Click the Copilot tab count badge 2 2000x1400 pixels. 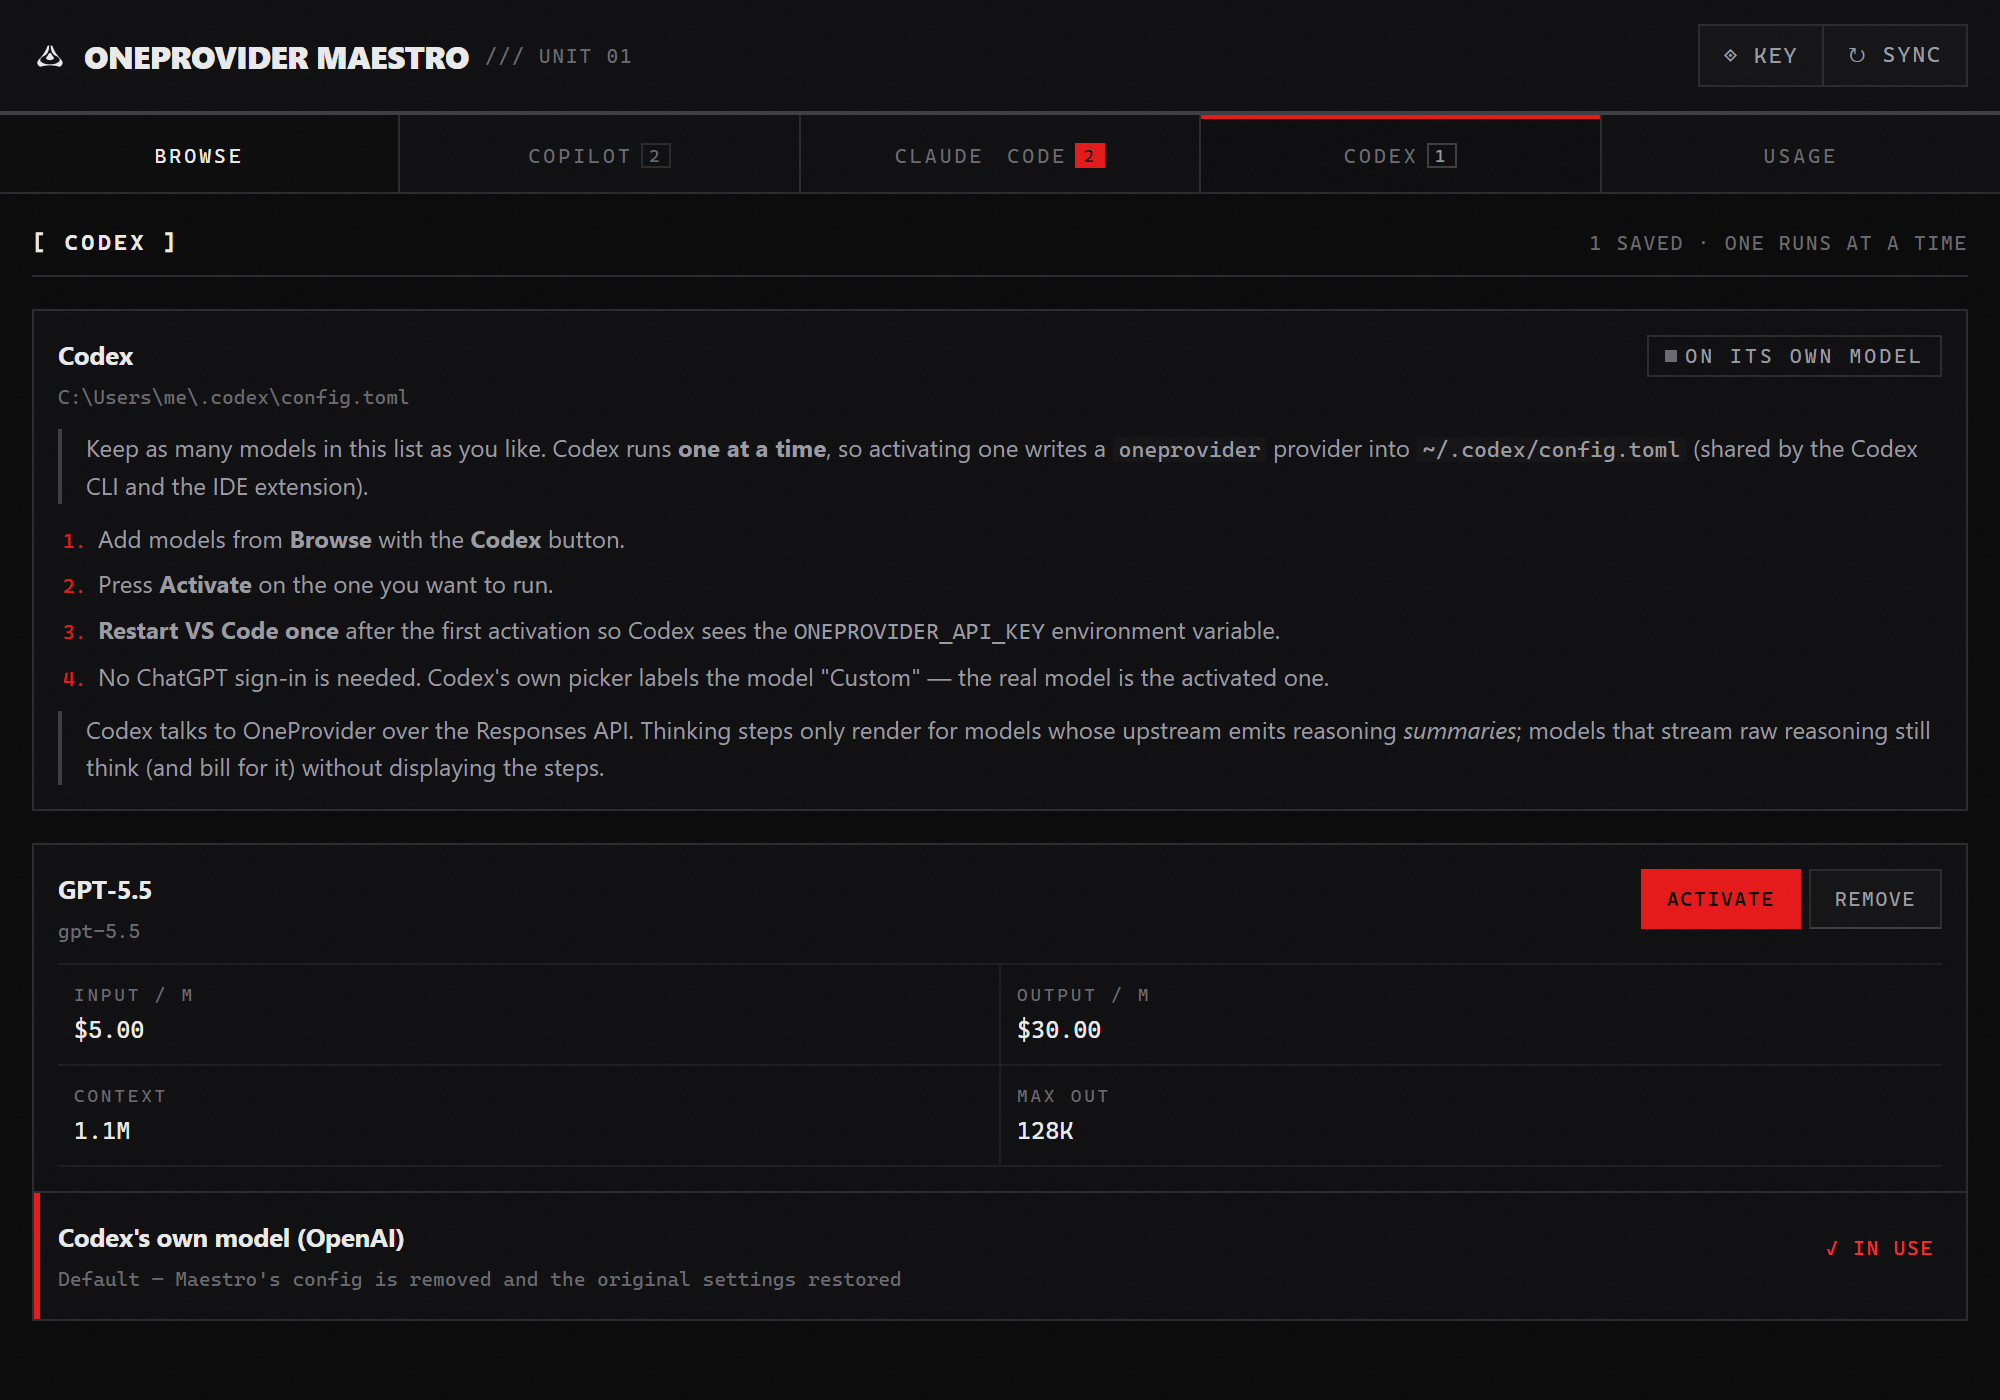(655, 156)
